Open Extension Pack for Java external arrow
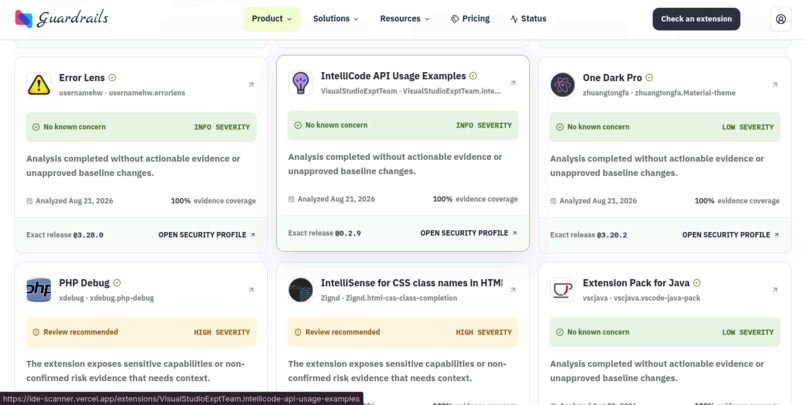The width and height of the screenshot is (806, 405). 775,290
